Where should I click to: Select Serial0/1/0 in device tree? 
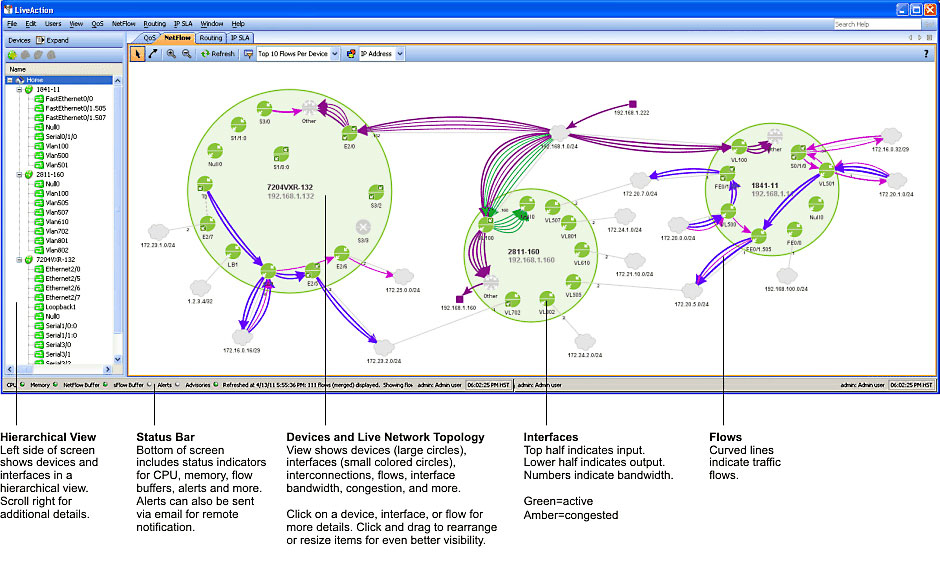tap(61, 137)
